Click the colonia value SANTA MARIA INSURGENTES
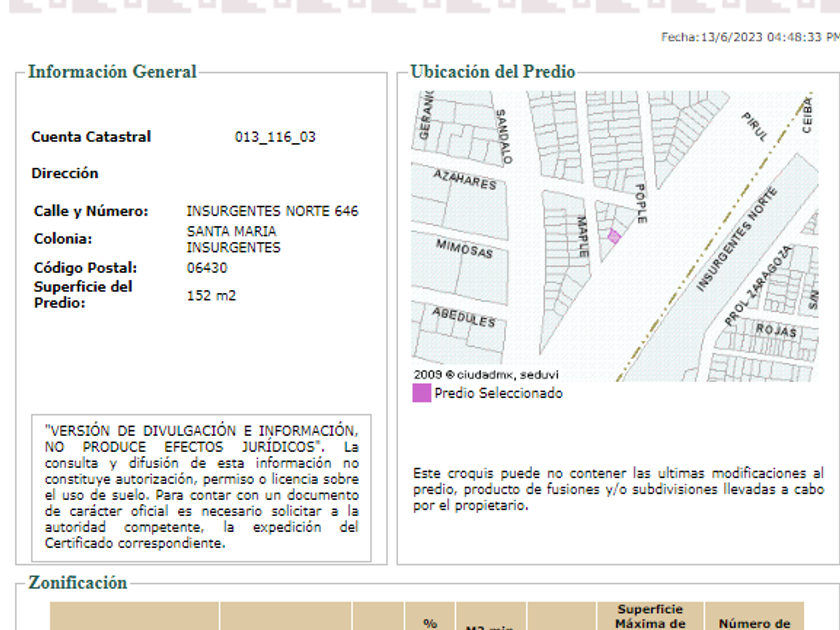Image resolution: width=840 pixels, height=630 pixels. (x=234, y=239)
